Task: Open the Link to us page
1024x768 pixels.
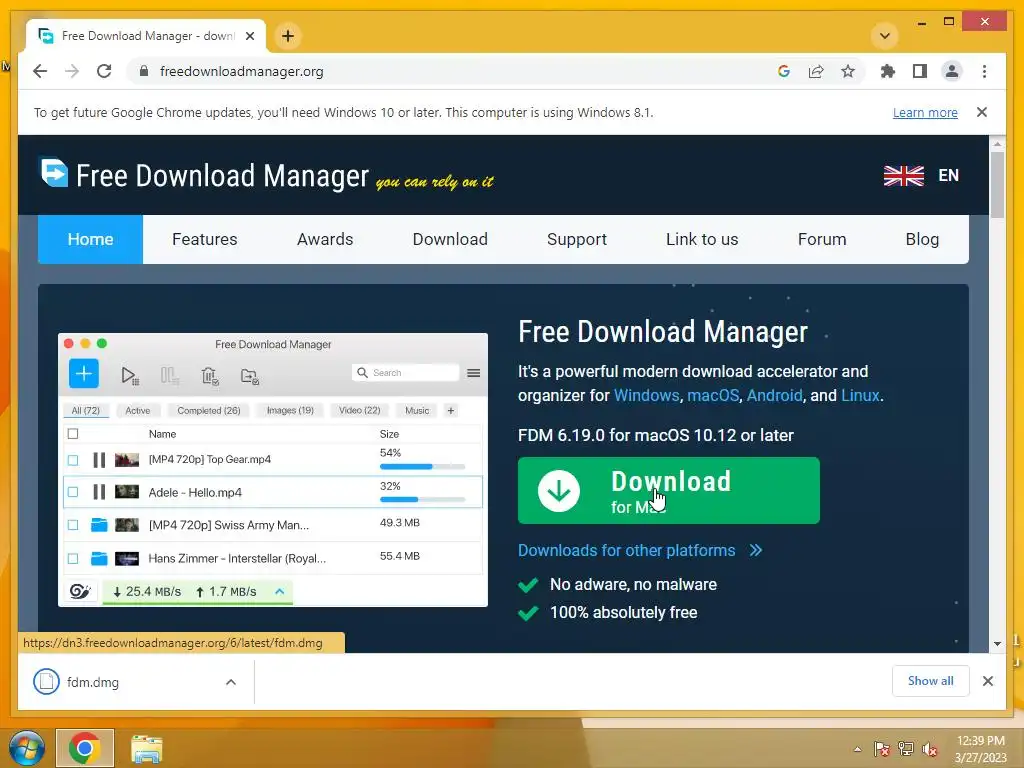Action: 702,240
